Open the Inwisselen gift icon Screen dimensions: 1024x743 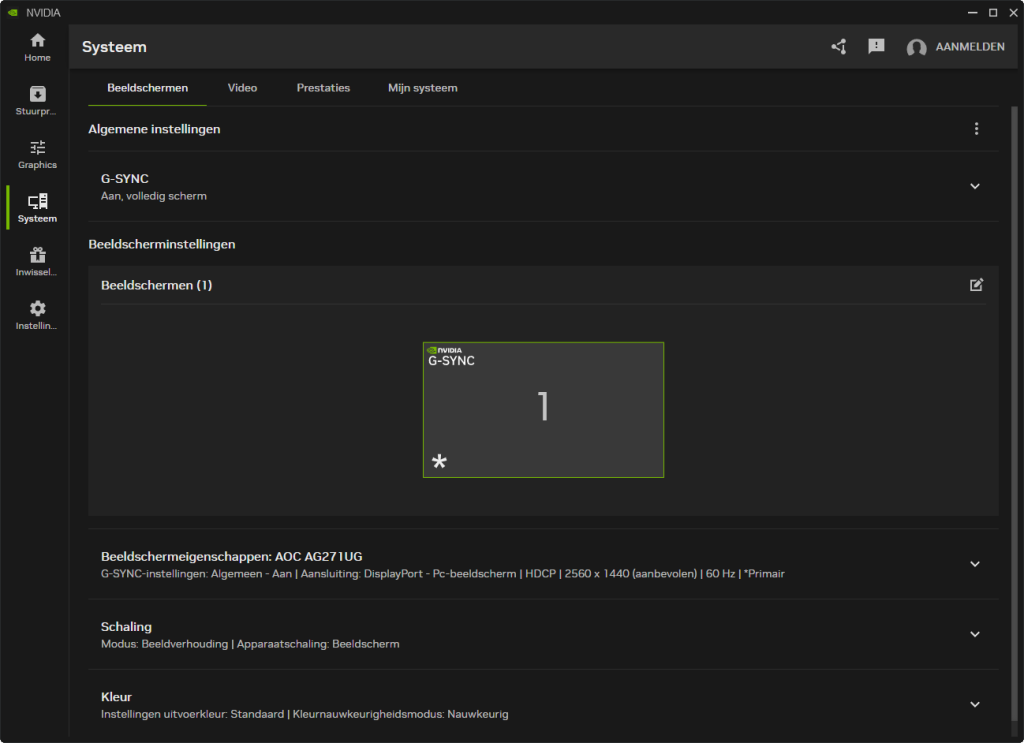pos(37,261)
